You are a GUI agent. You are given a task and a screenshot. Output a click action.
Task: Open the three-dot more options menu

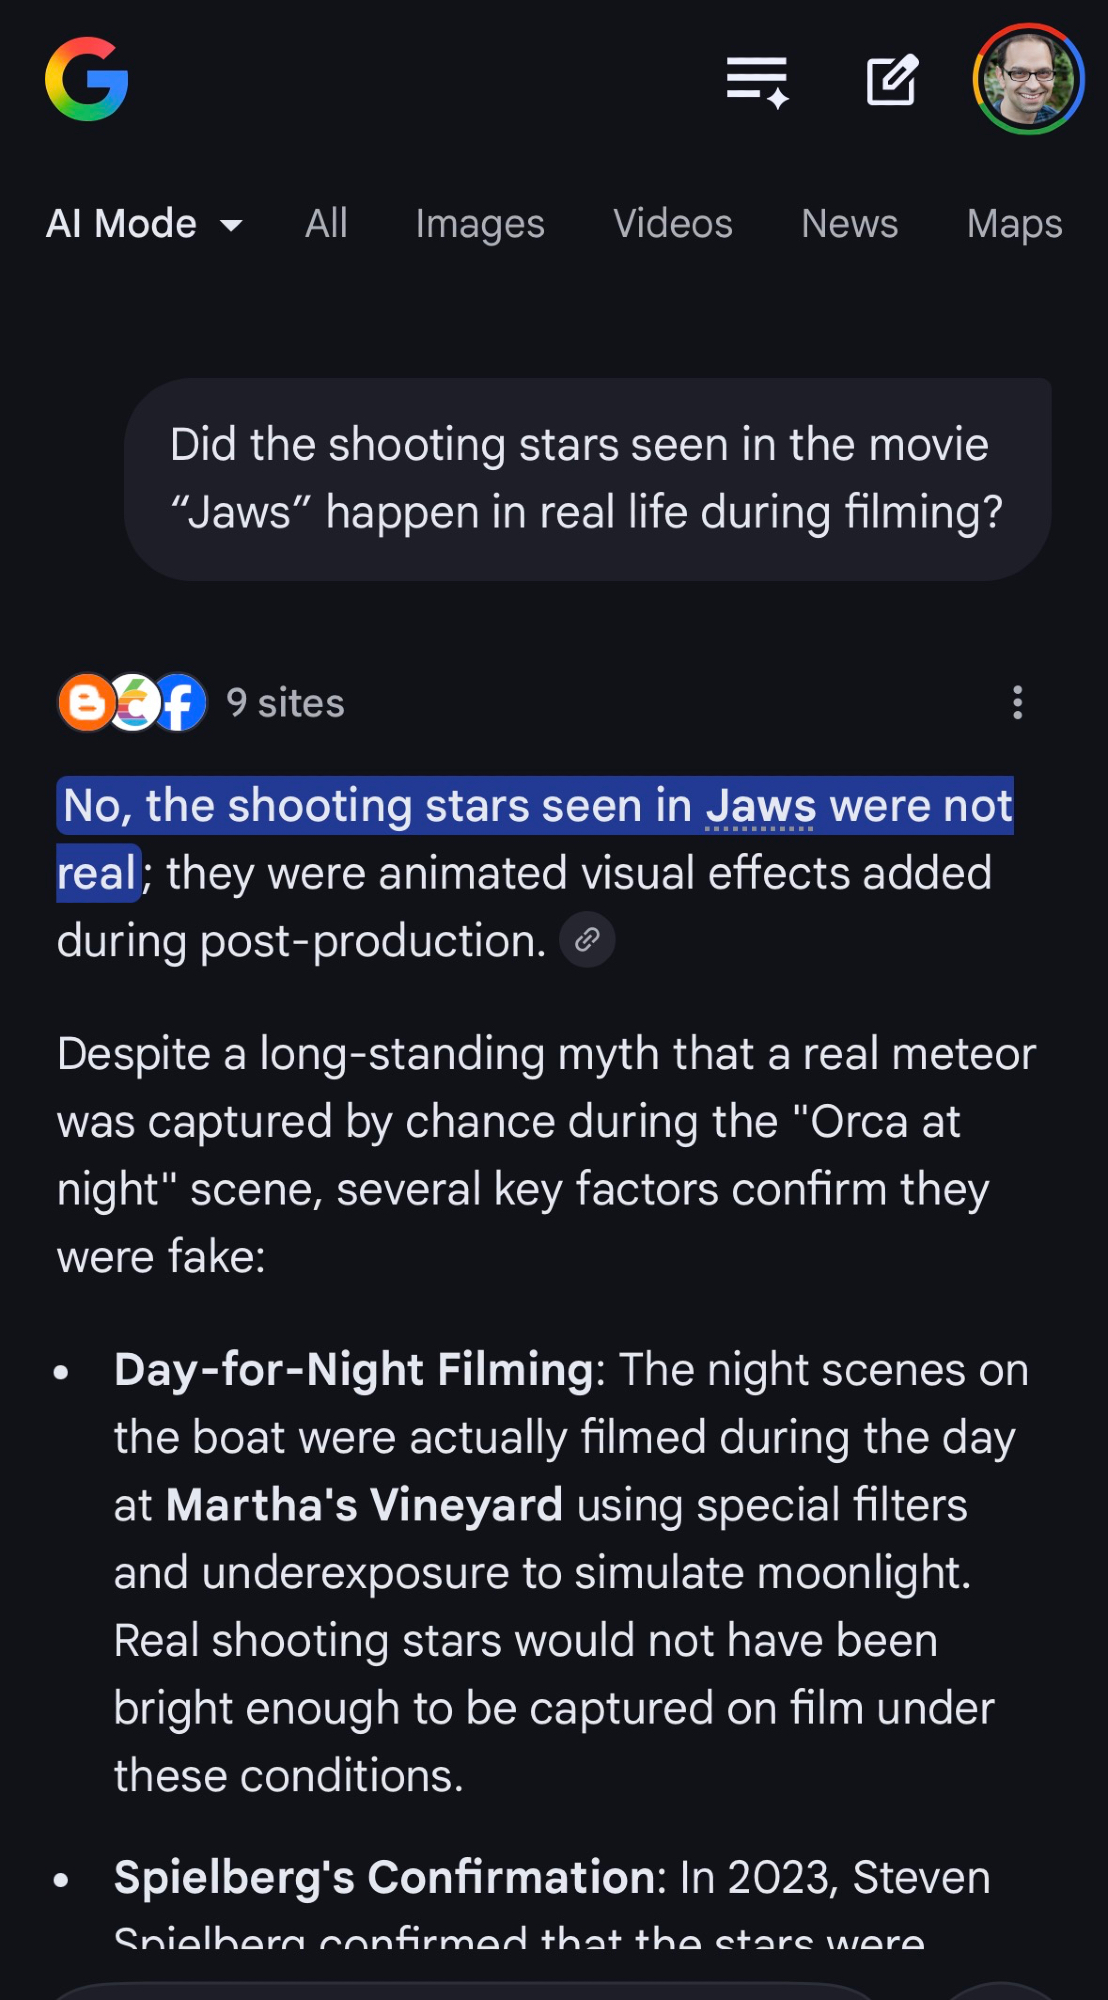tap(1017, 702)
